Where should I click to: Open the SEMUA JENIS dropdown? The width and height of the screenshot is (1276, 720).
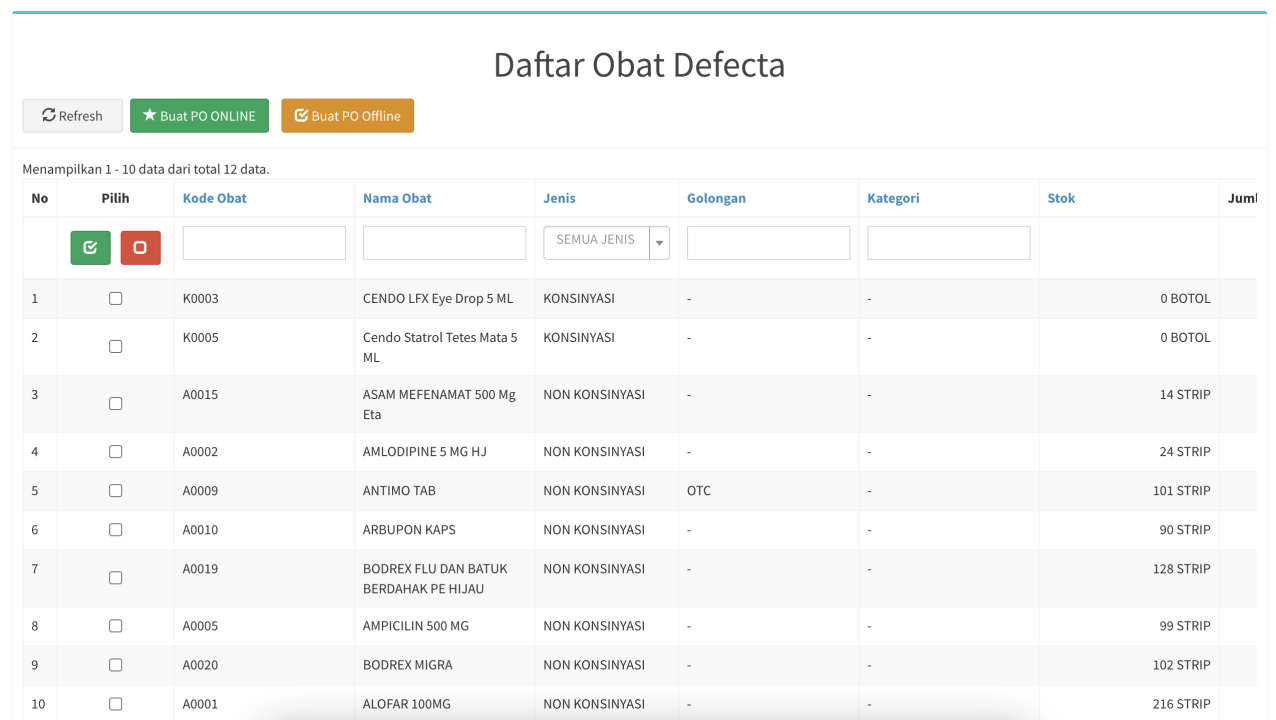pyautogui.click(x=596, y=242)
